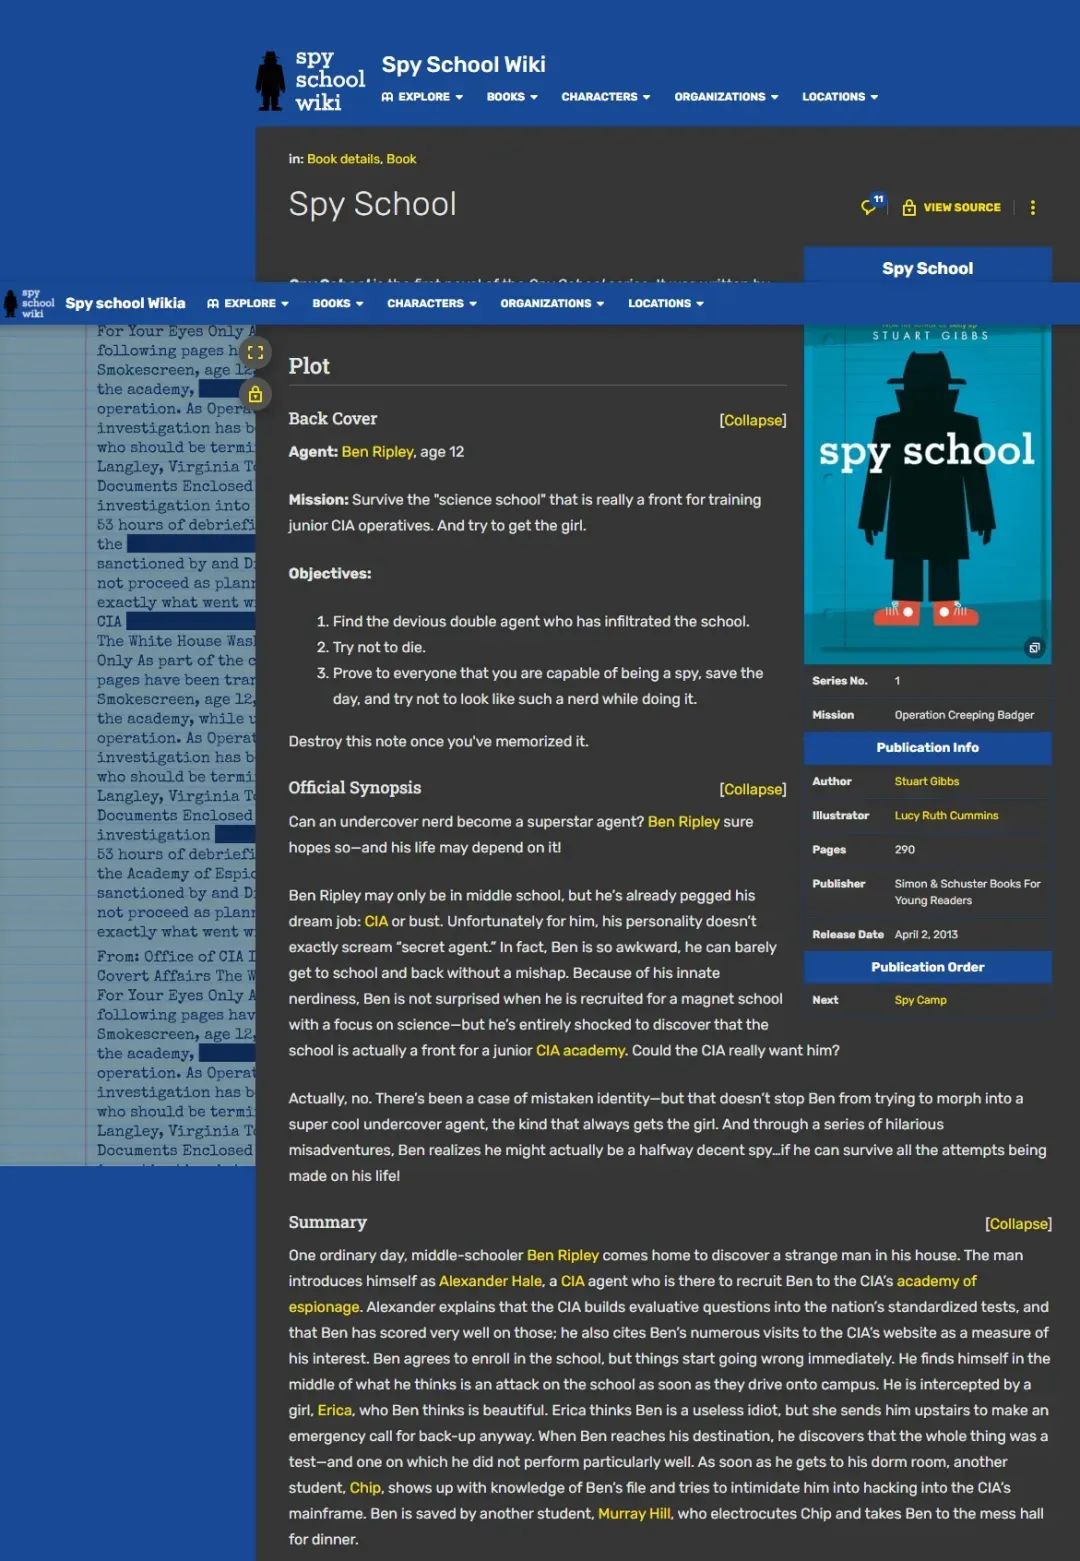This screenshot has height=1561, width=1080.
Task: Click the 'Operation Creeping Badger' mission value
Action: 964,715
